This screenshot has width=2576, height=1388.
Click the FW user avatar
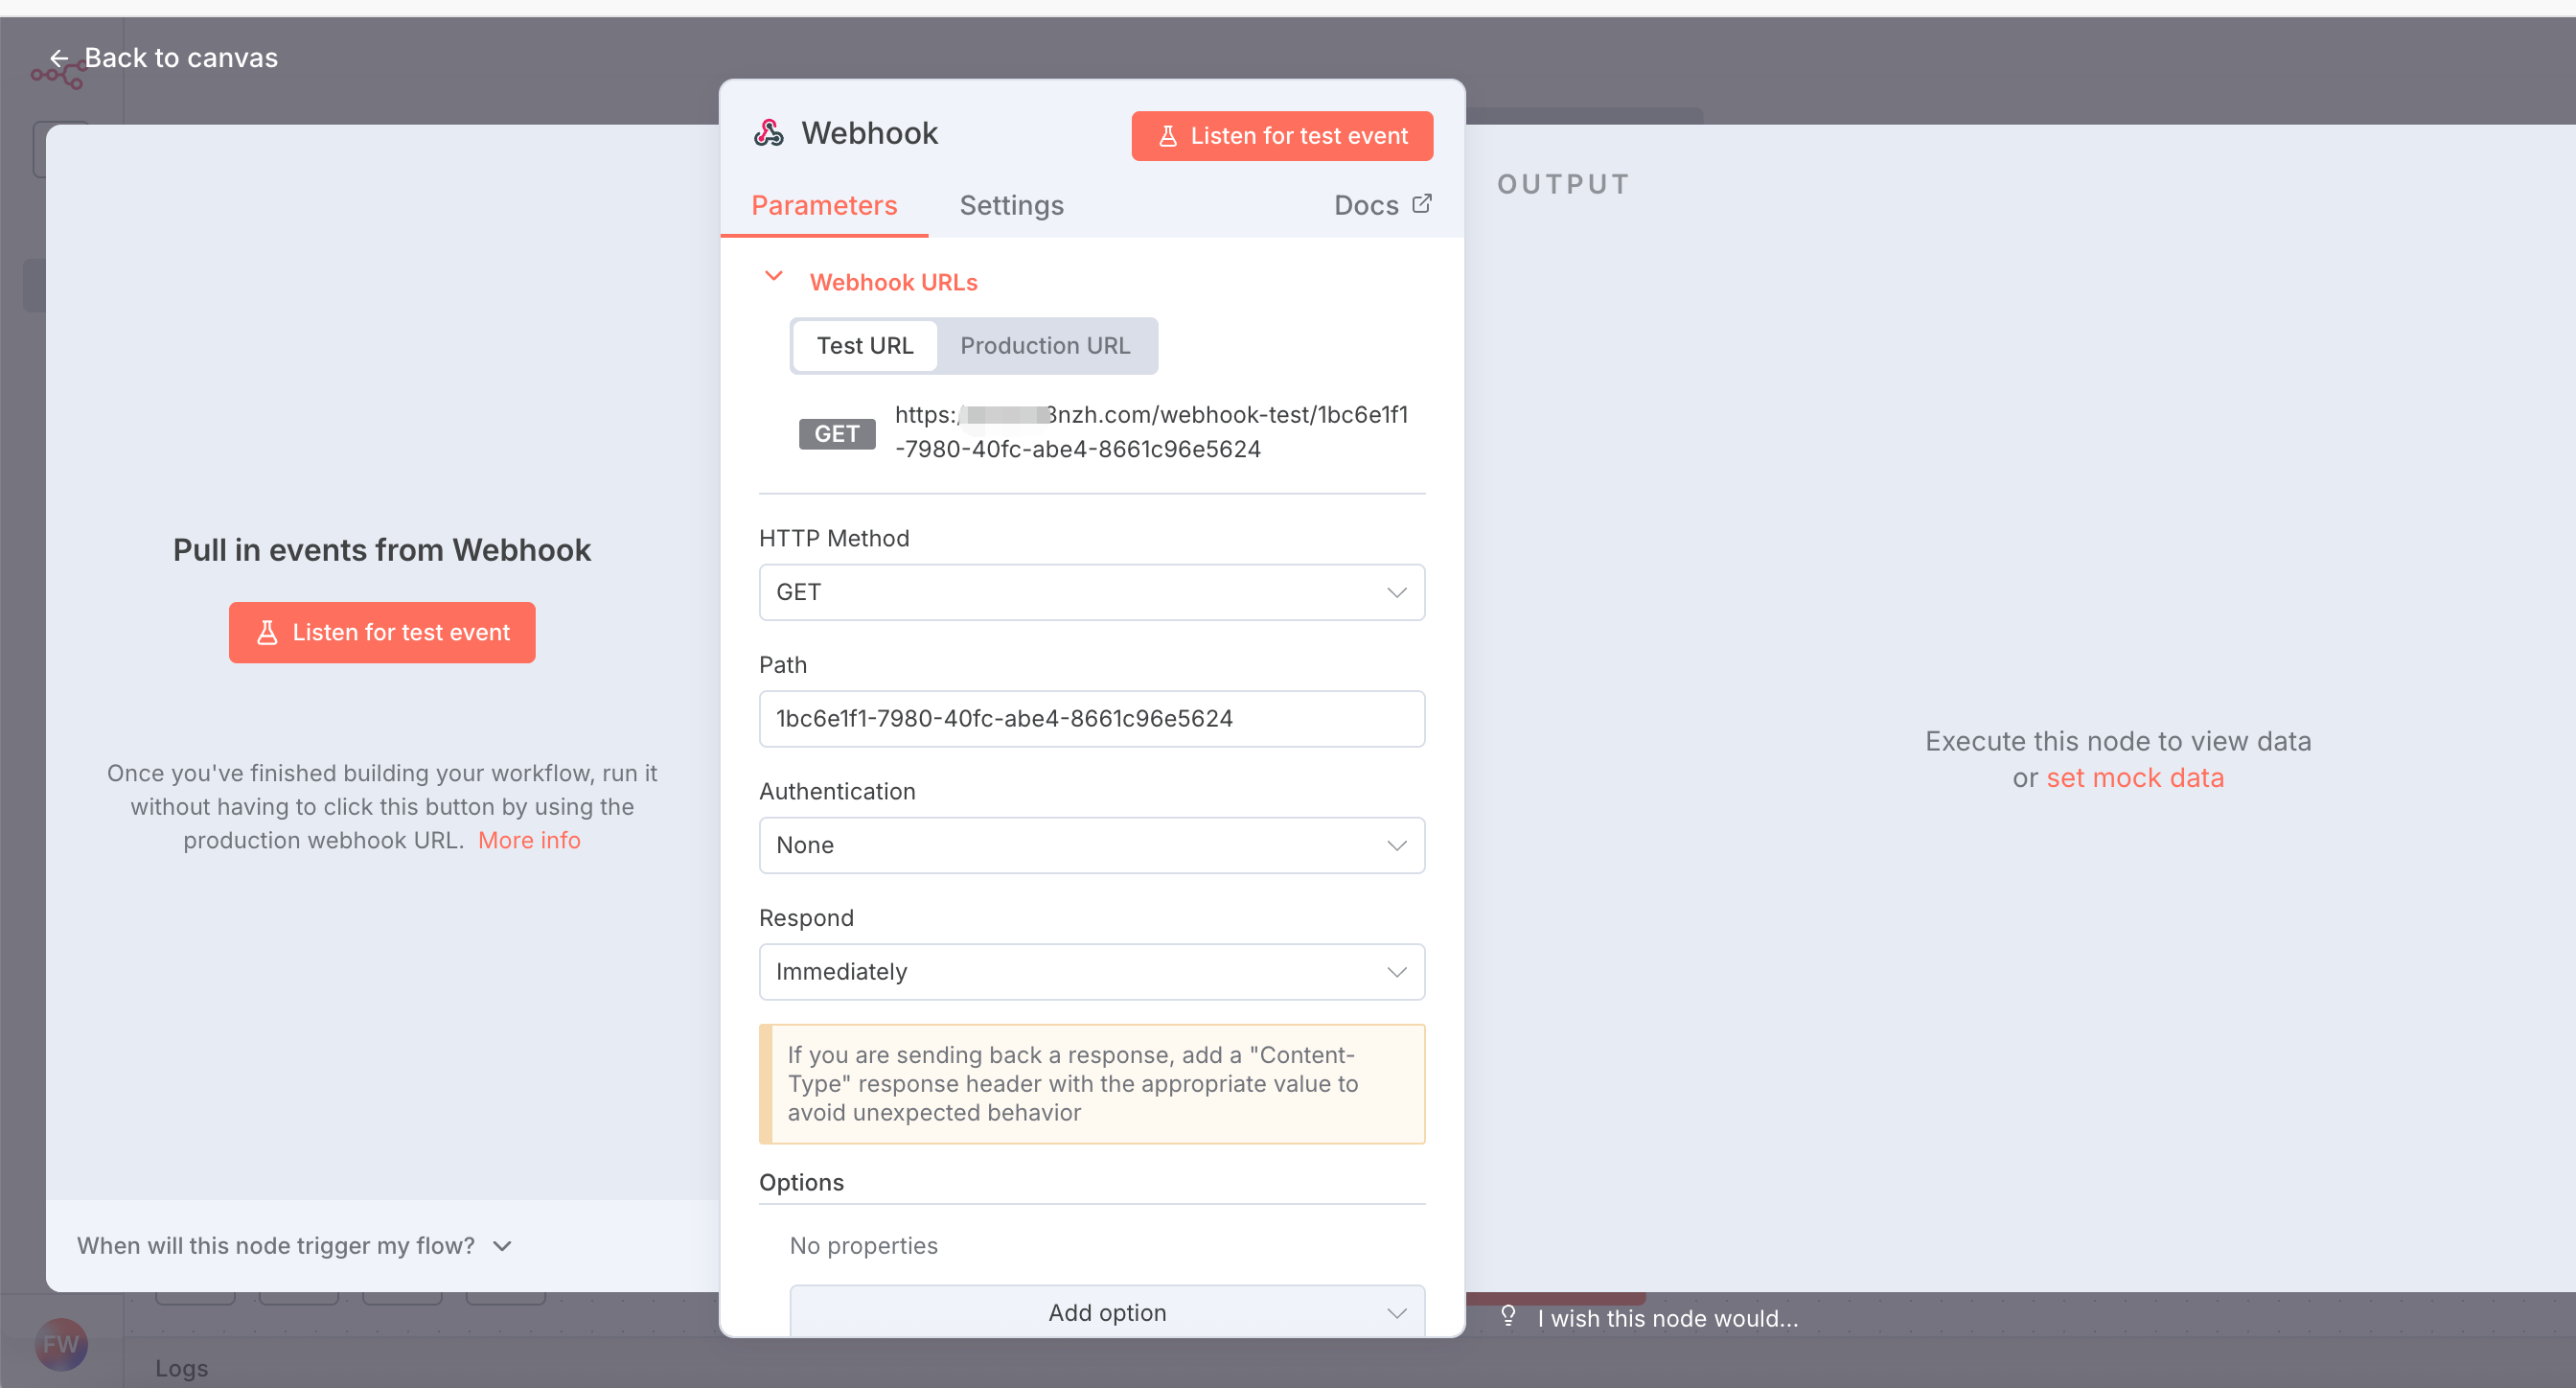pyautogui.click(x=61, y=1344)
